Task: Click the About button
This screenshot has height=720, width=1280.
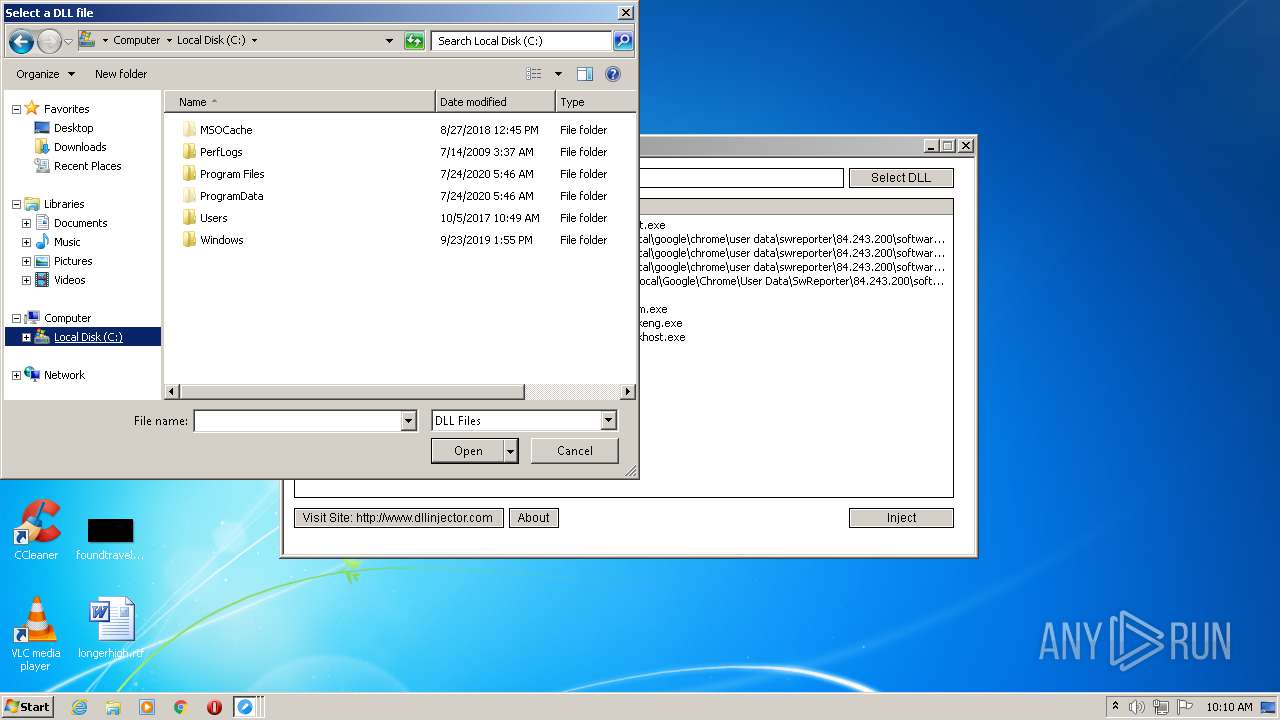Action: 534,518
